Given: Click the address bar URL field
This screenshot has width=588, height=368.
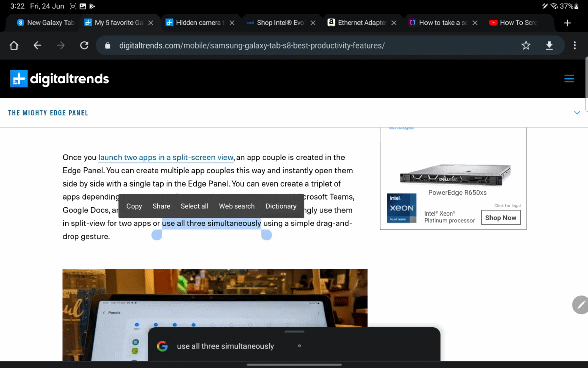Looking at the screenshot, I should (x=252, y=45).
